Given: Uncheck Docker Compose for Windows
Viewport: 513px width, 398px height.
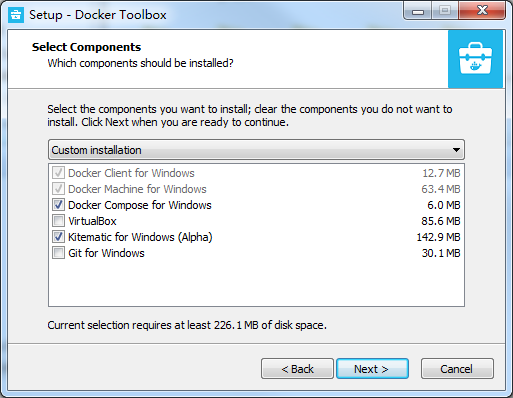Looking at the screenshot, I should click(x=58, y=205).
